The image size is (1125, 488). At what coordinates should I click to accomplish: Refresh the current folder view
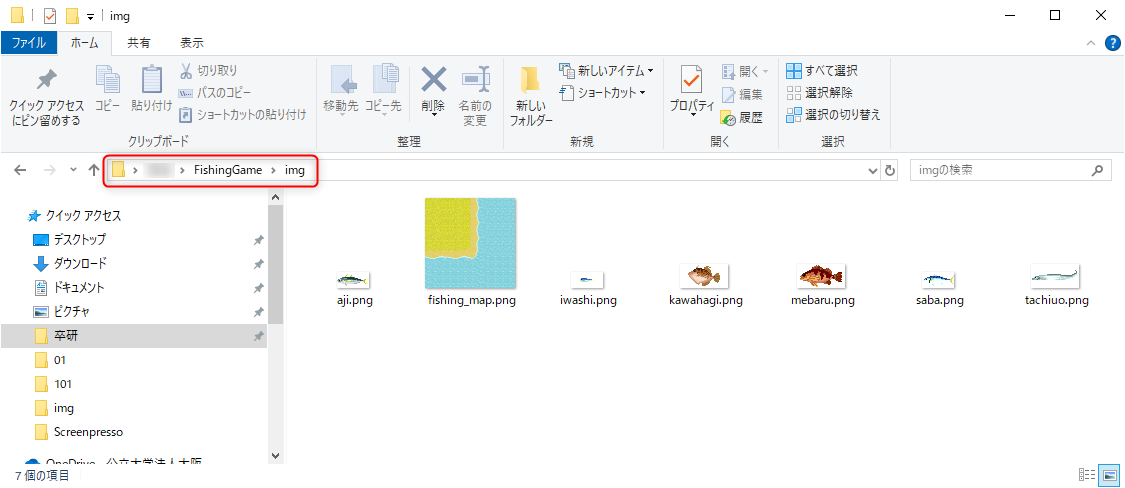890,171
